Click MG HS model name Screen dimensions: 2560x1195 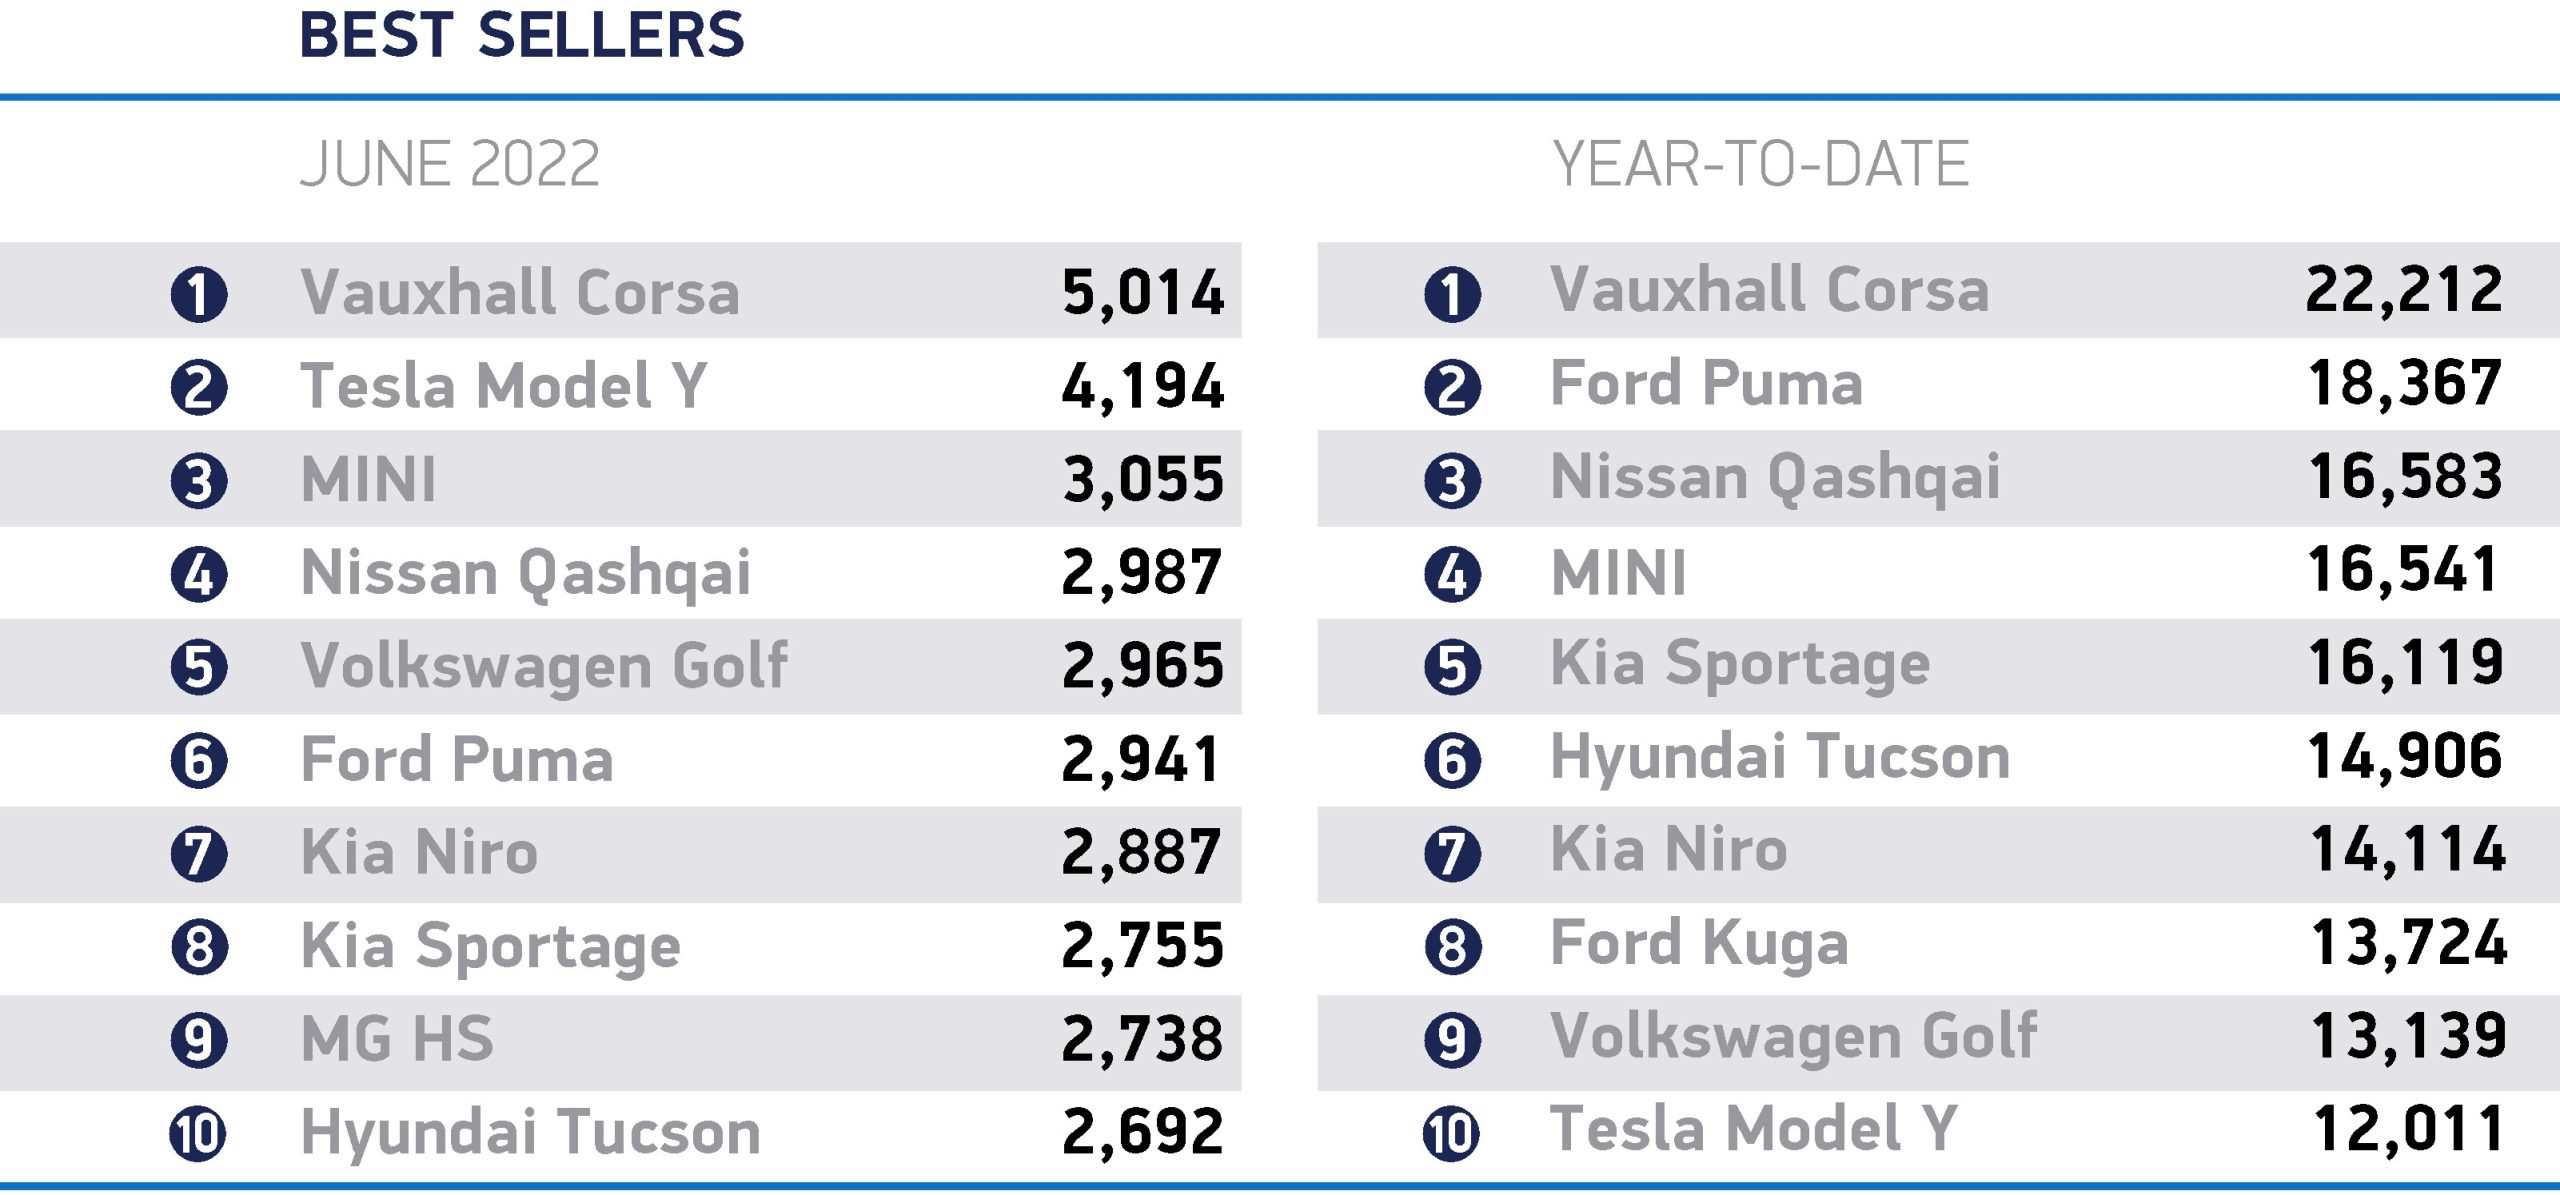397,1039
